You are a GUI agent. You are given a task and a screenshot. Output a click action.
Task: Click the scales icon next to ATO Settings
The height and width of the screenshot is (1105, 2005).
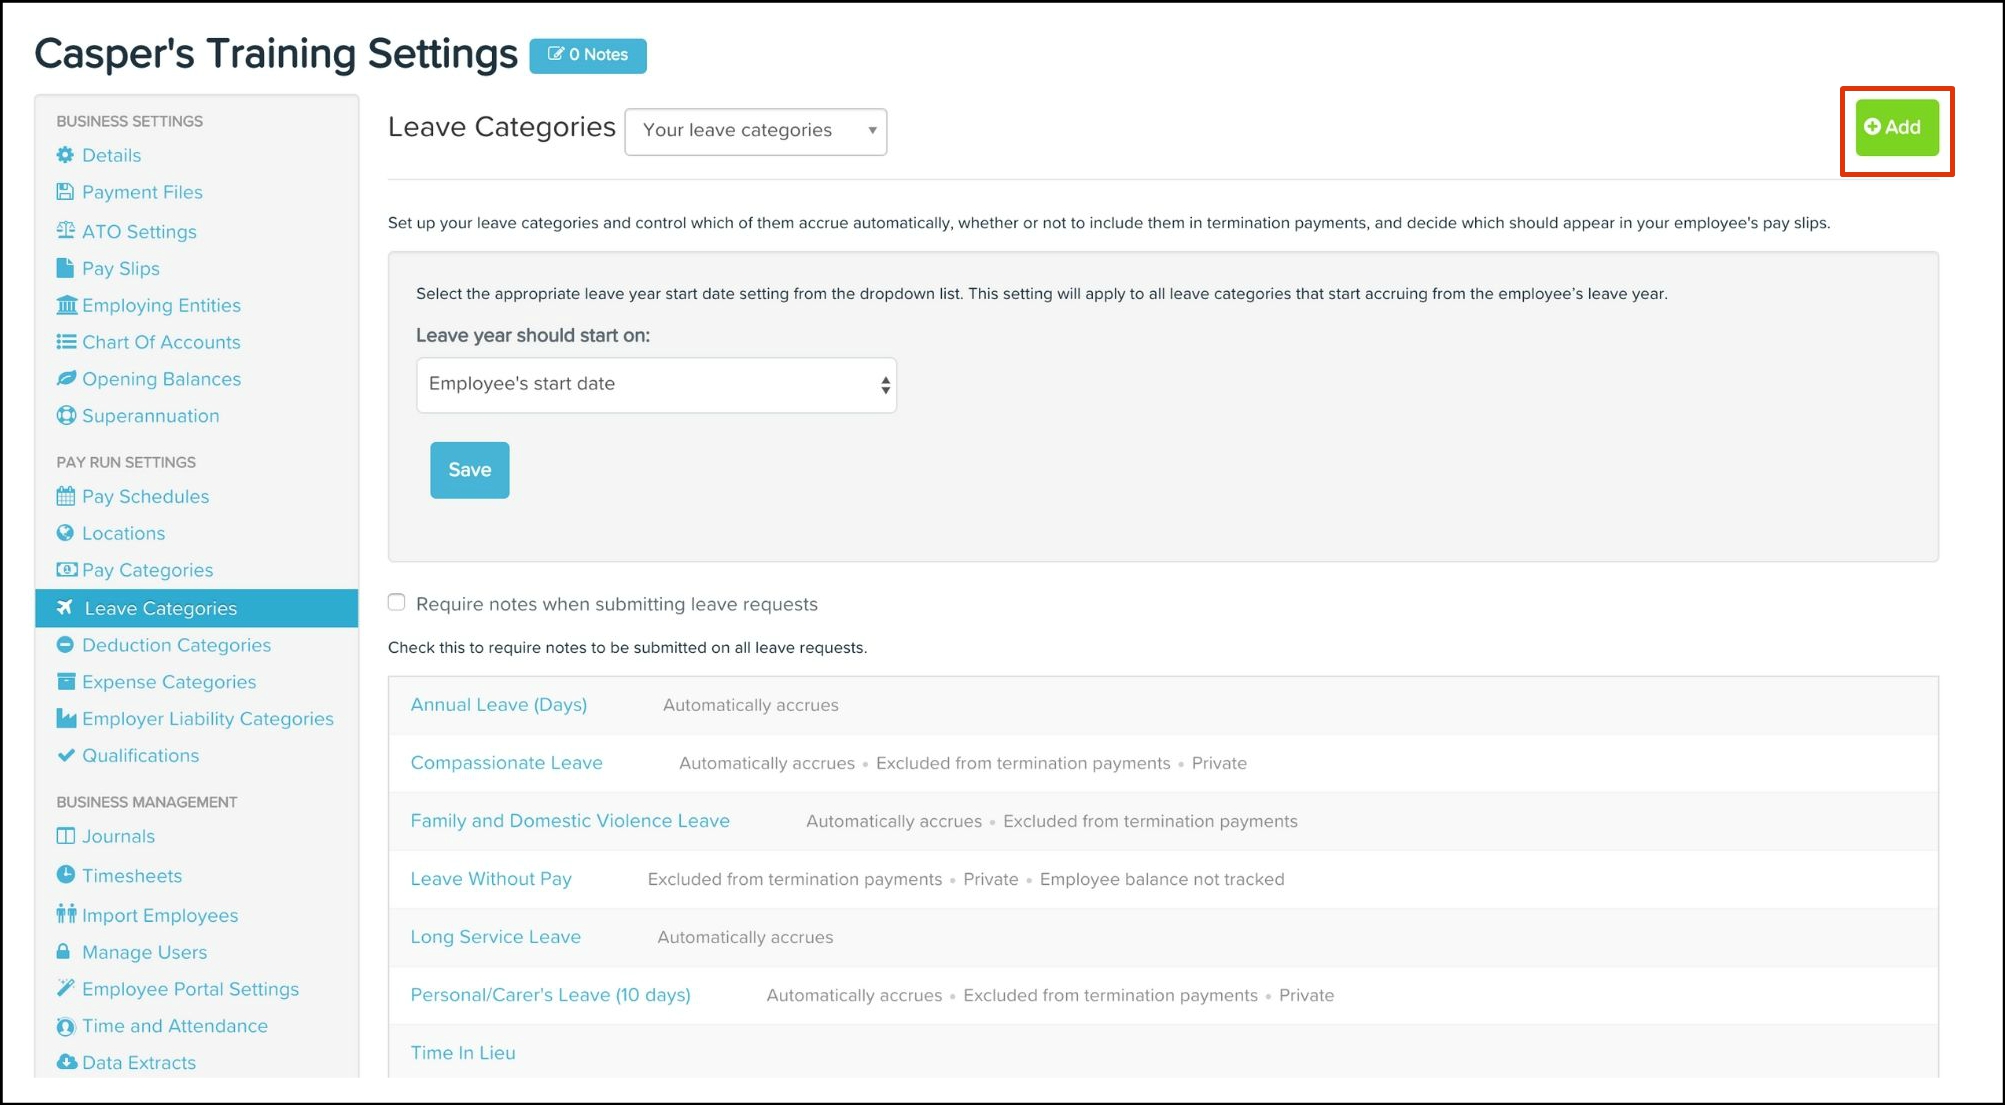tap(65, 231)
